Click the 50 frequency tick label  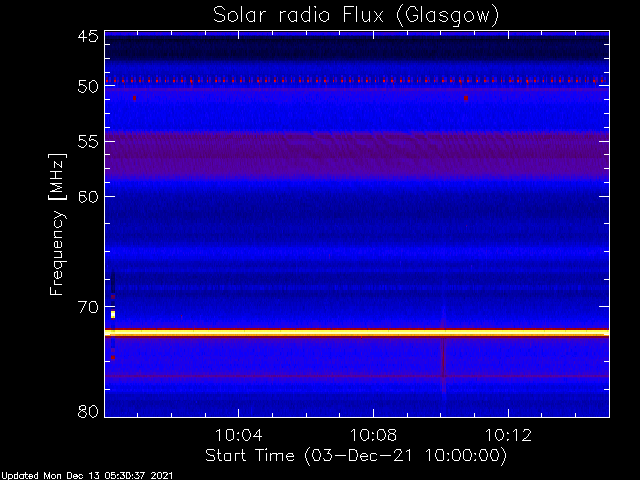(88, 86)
